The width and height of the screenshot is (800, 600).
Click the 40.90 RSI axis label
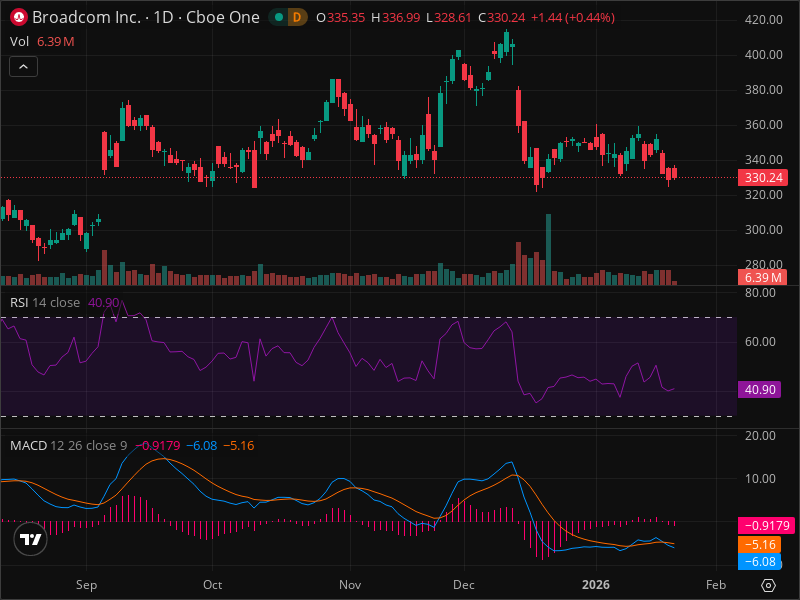click(760, 390)
